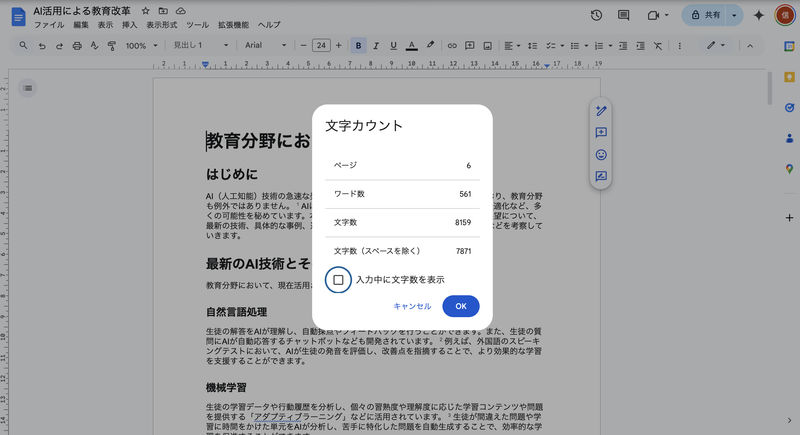Star this document

click(146, 11)
